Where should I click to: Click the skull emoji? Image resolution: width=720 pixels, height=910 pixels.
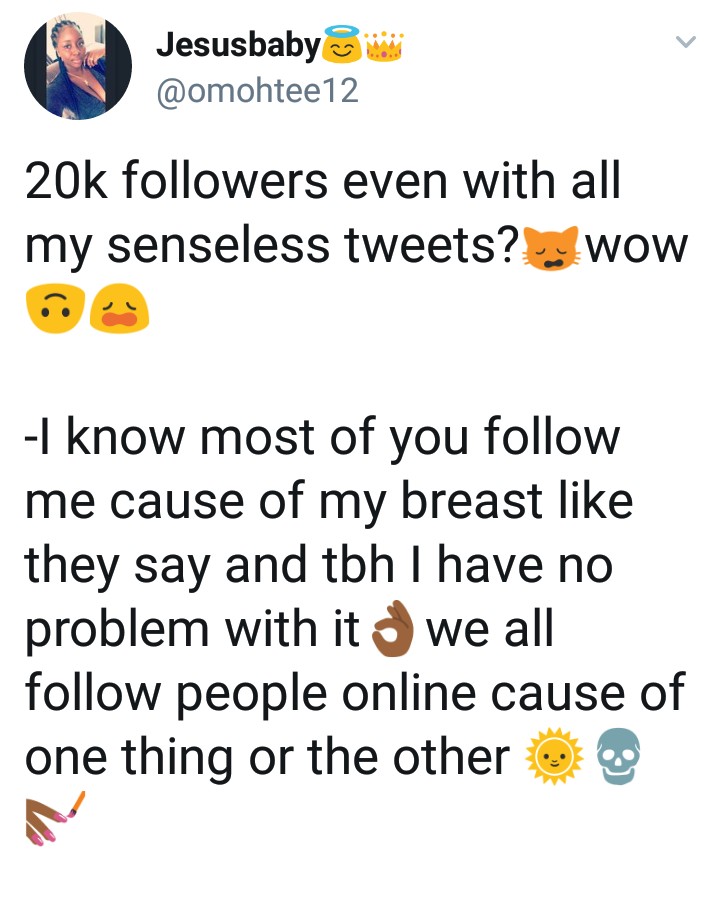pos(618,757)
